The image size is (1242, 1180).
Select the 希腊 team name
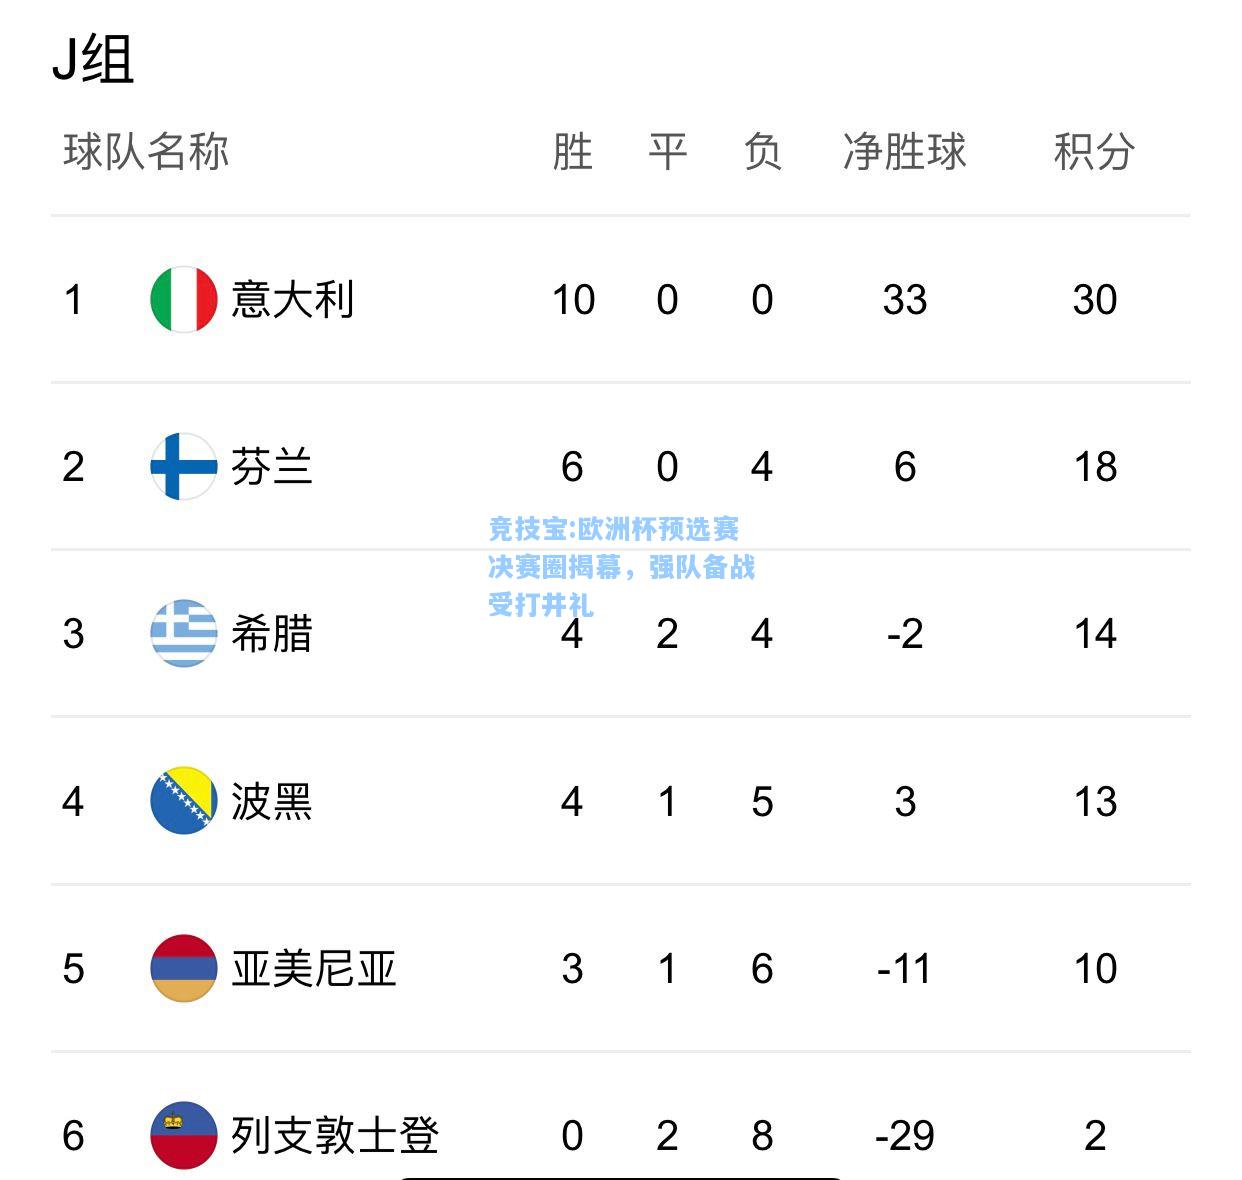[272, 633]
